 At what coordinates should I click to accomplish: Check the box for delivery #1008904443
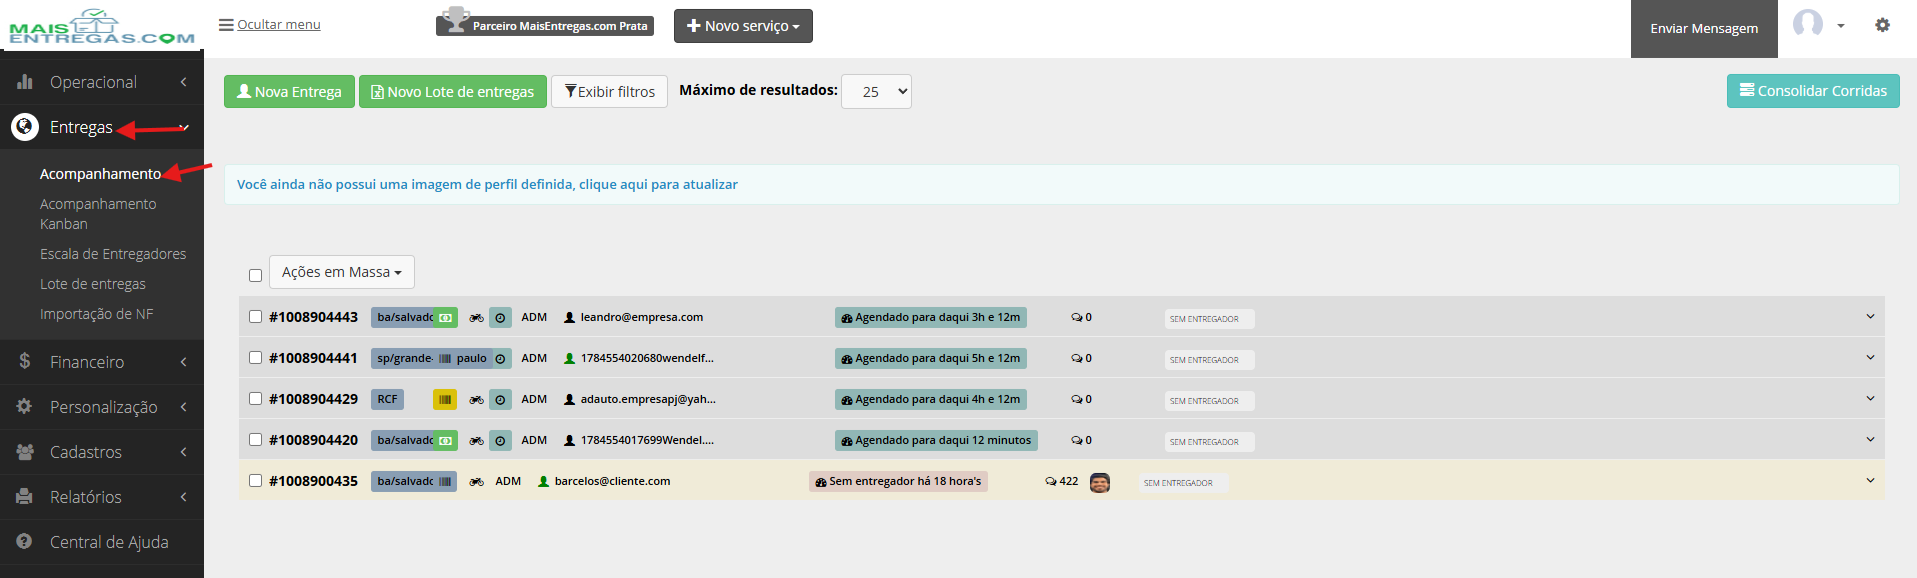tap(255, 317)
